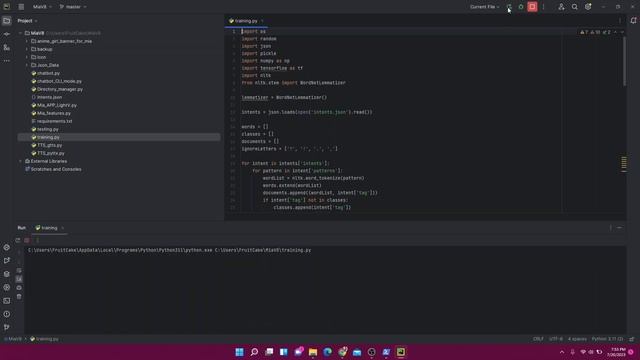Click the MiaV8 breadcrumb in the status bar

pyautogui.click(x=13, y=339)
